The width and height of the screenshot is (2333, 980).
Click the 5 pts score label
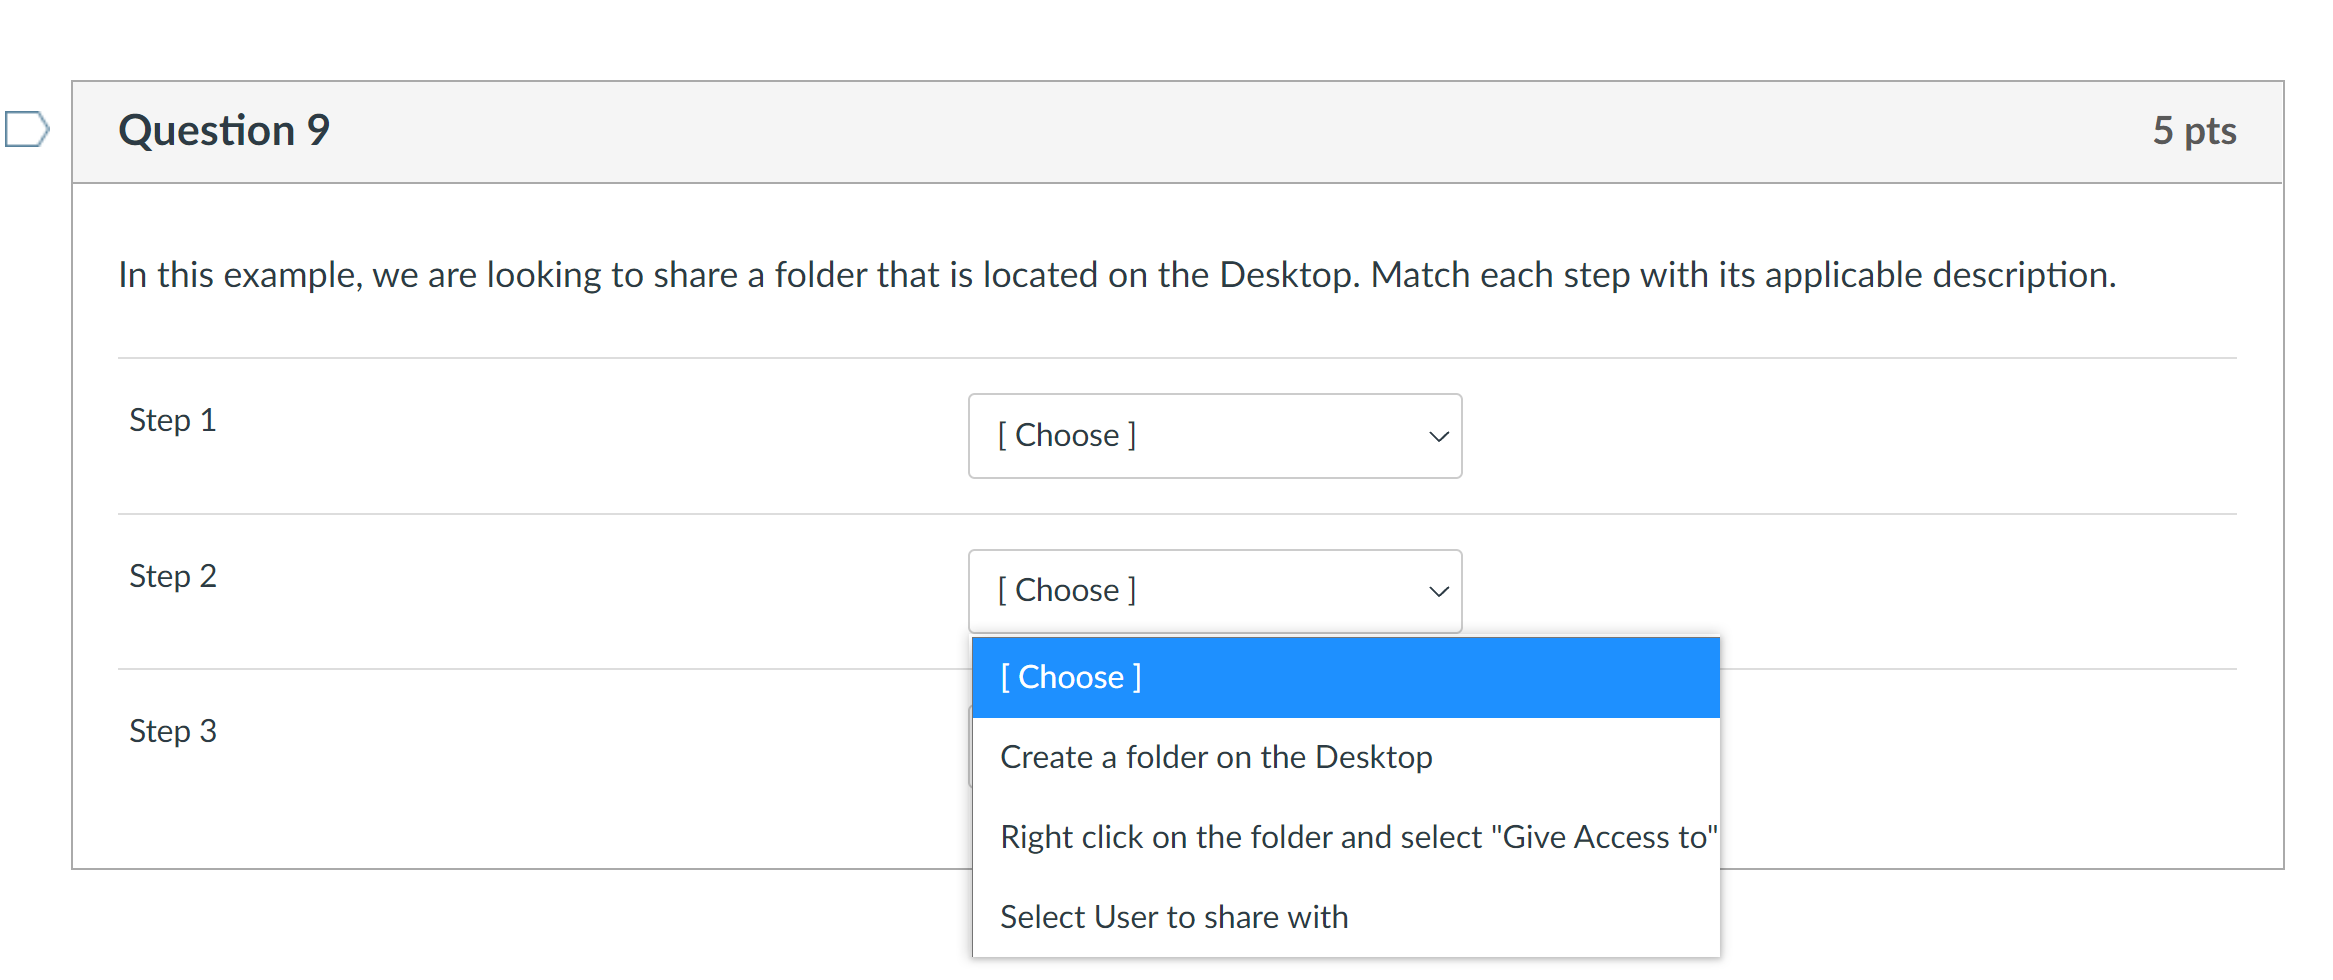pos(2194,131)
